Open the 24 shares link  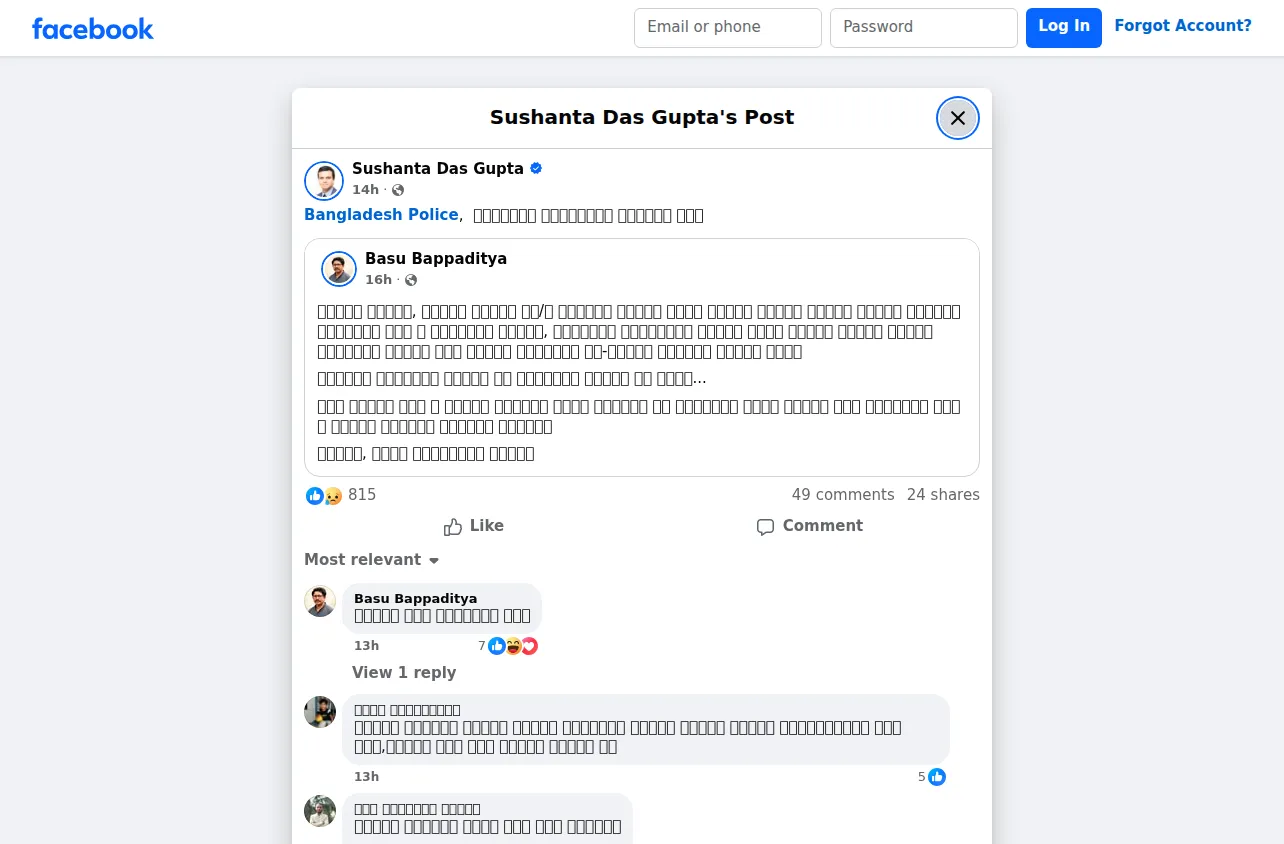click(x=943, y=495)
